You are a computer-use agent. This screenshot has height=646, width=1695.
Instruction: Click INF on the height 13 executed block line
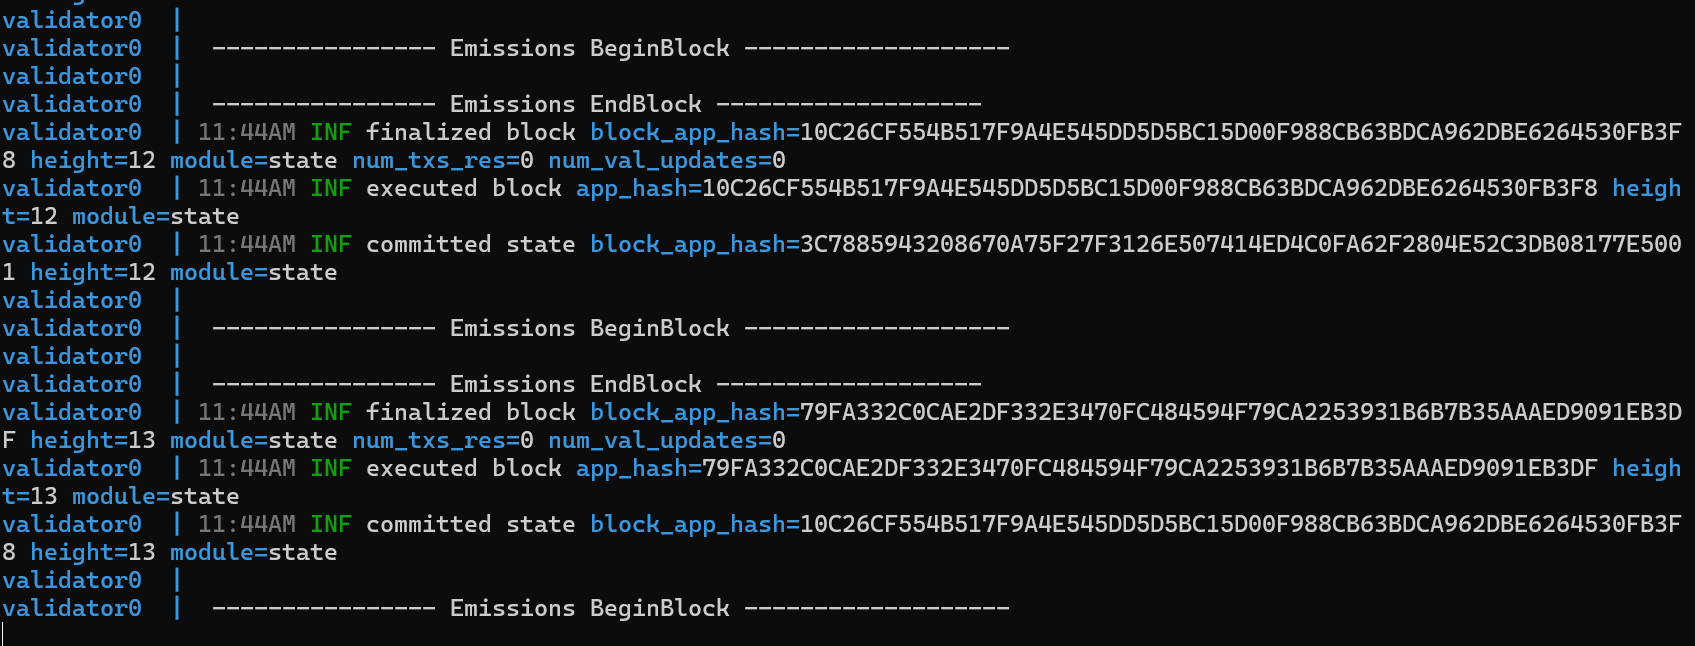(331, 468)
